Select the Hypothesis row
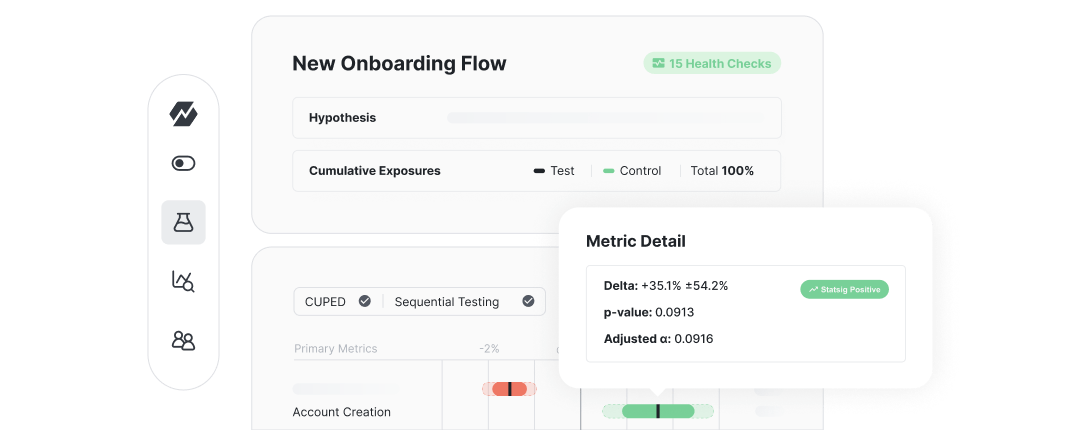The image size is (1080, 430). pos(536,118)
